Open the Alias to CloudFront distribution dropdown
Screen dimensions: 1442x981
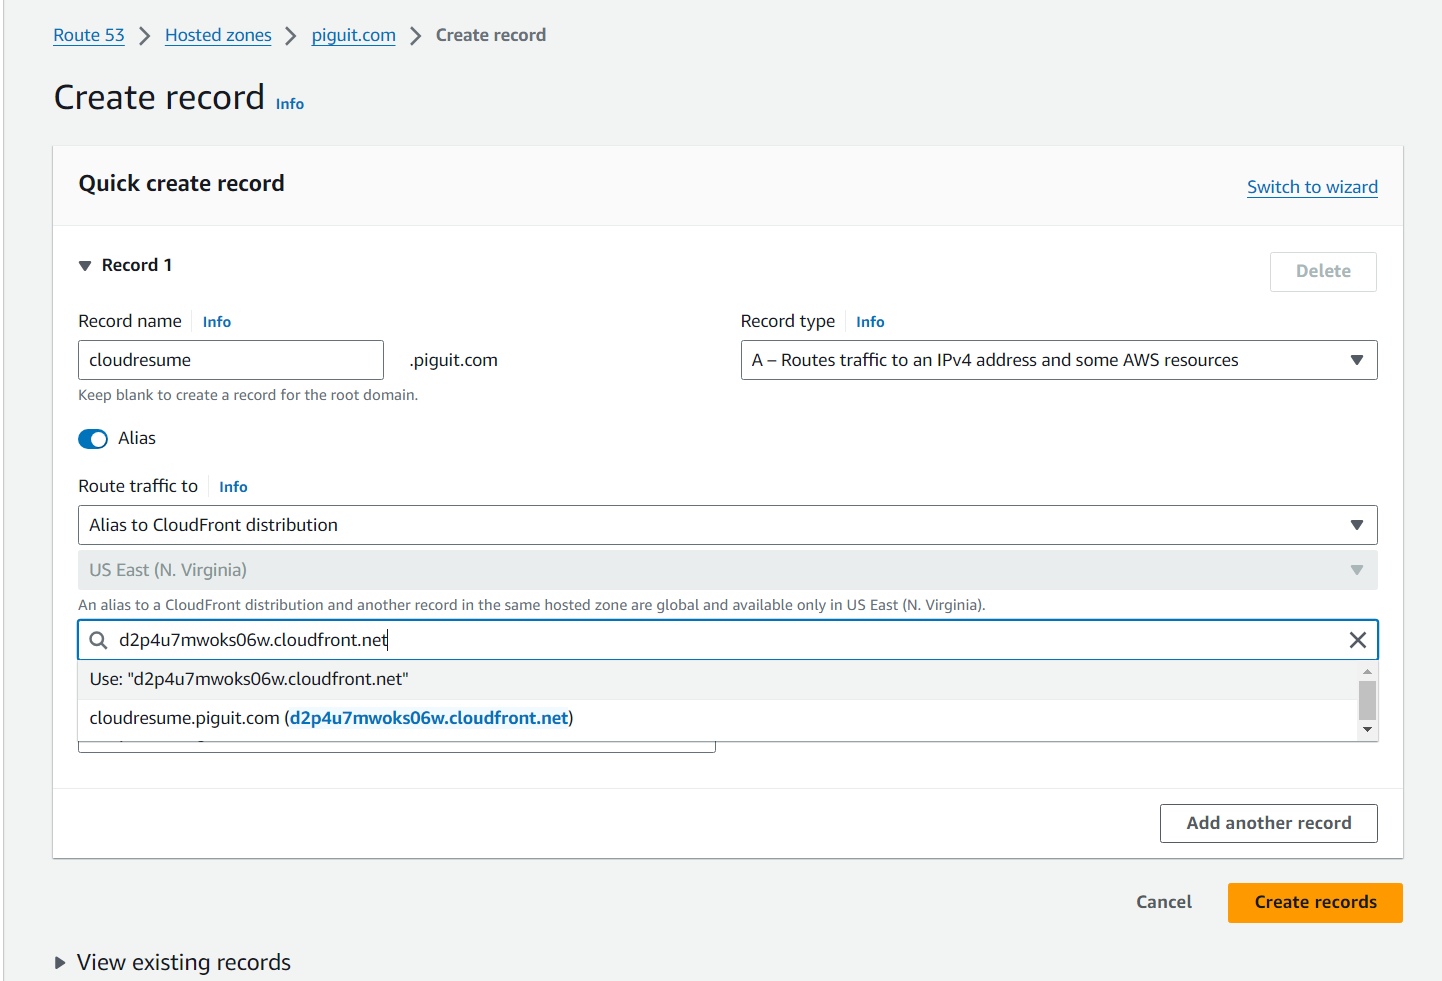coord(728,525)
